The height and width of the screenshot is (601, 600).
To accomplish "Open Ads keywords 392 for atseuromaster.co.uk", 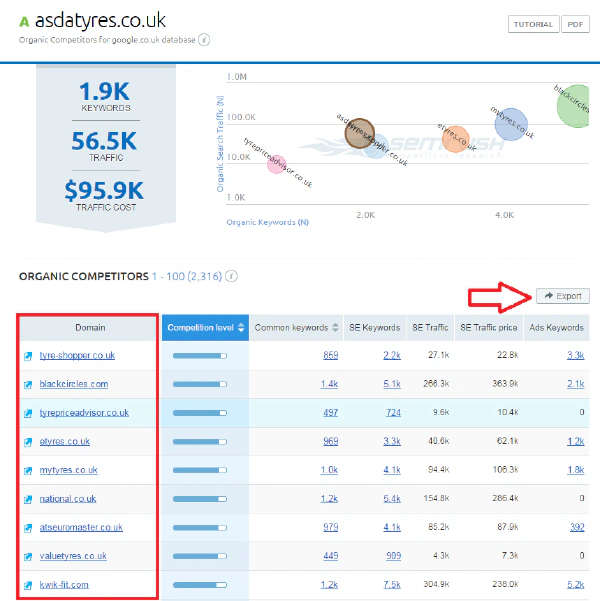I will click(577, 527).
